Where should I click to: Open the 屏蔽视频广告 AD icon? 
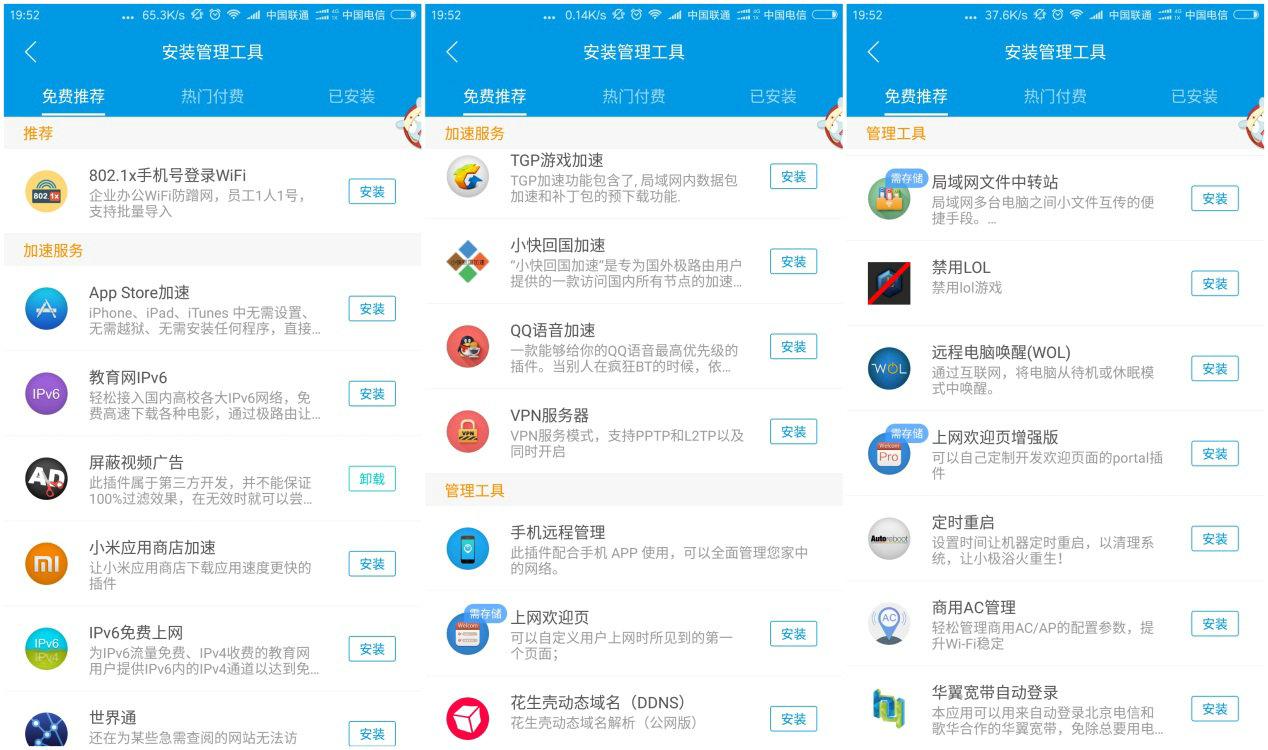[45, 478]
